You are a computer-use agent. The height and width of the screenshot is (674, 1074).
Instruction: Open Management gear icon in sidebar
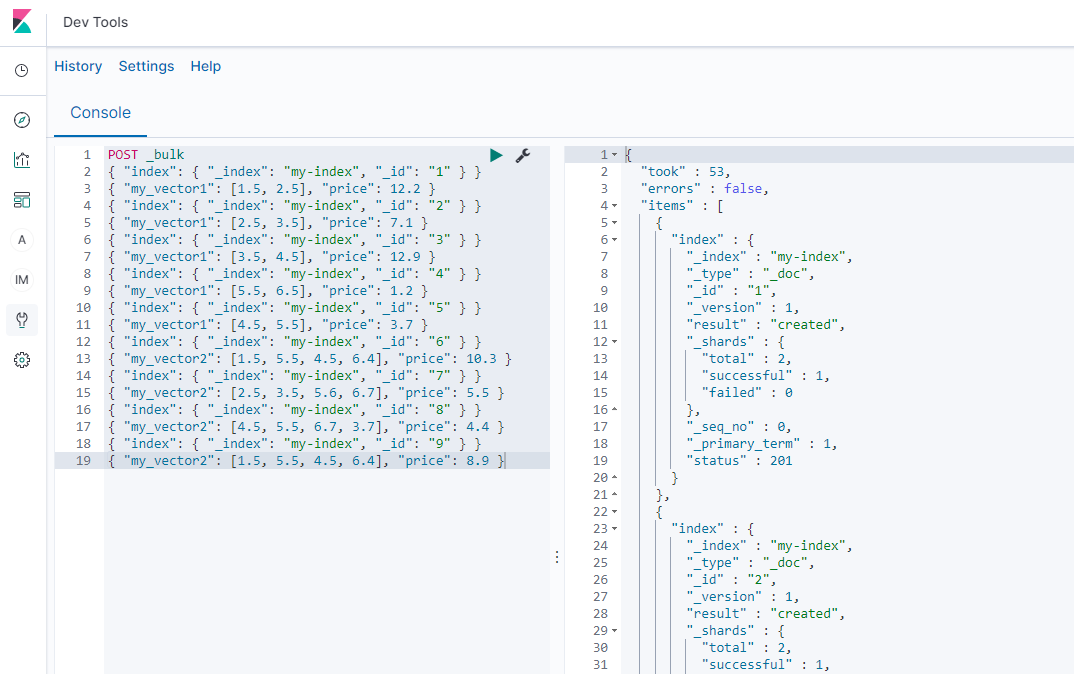coord(22,360)
